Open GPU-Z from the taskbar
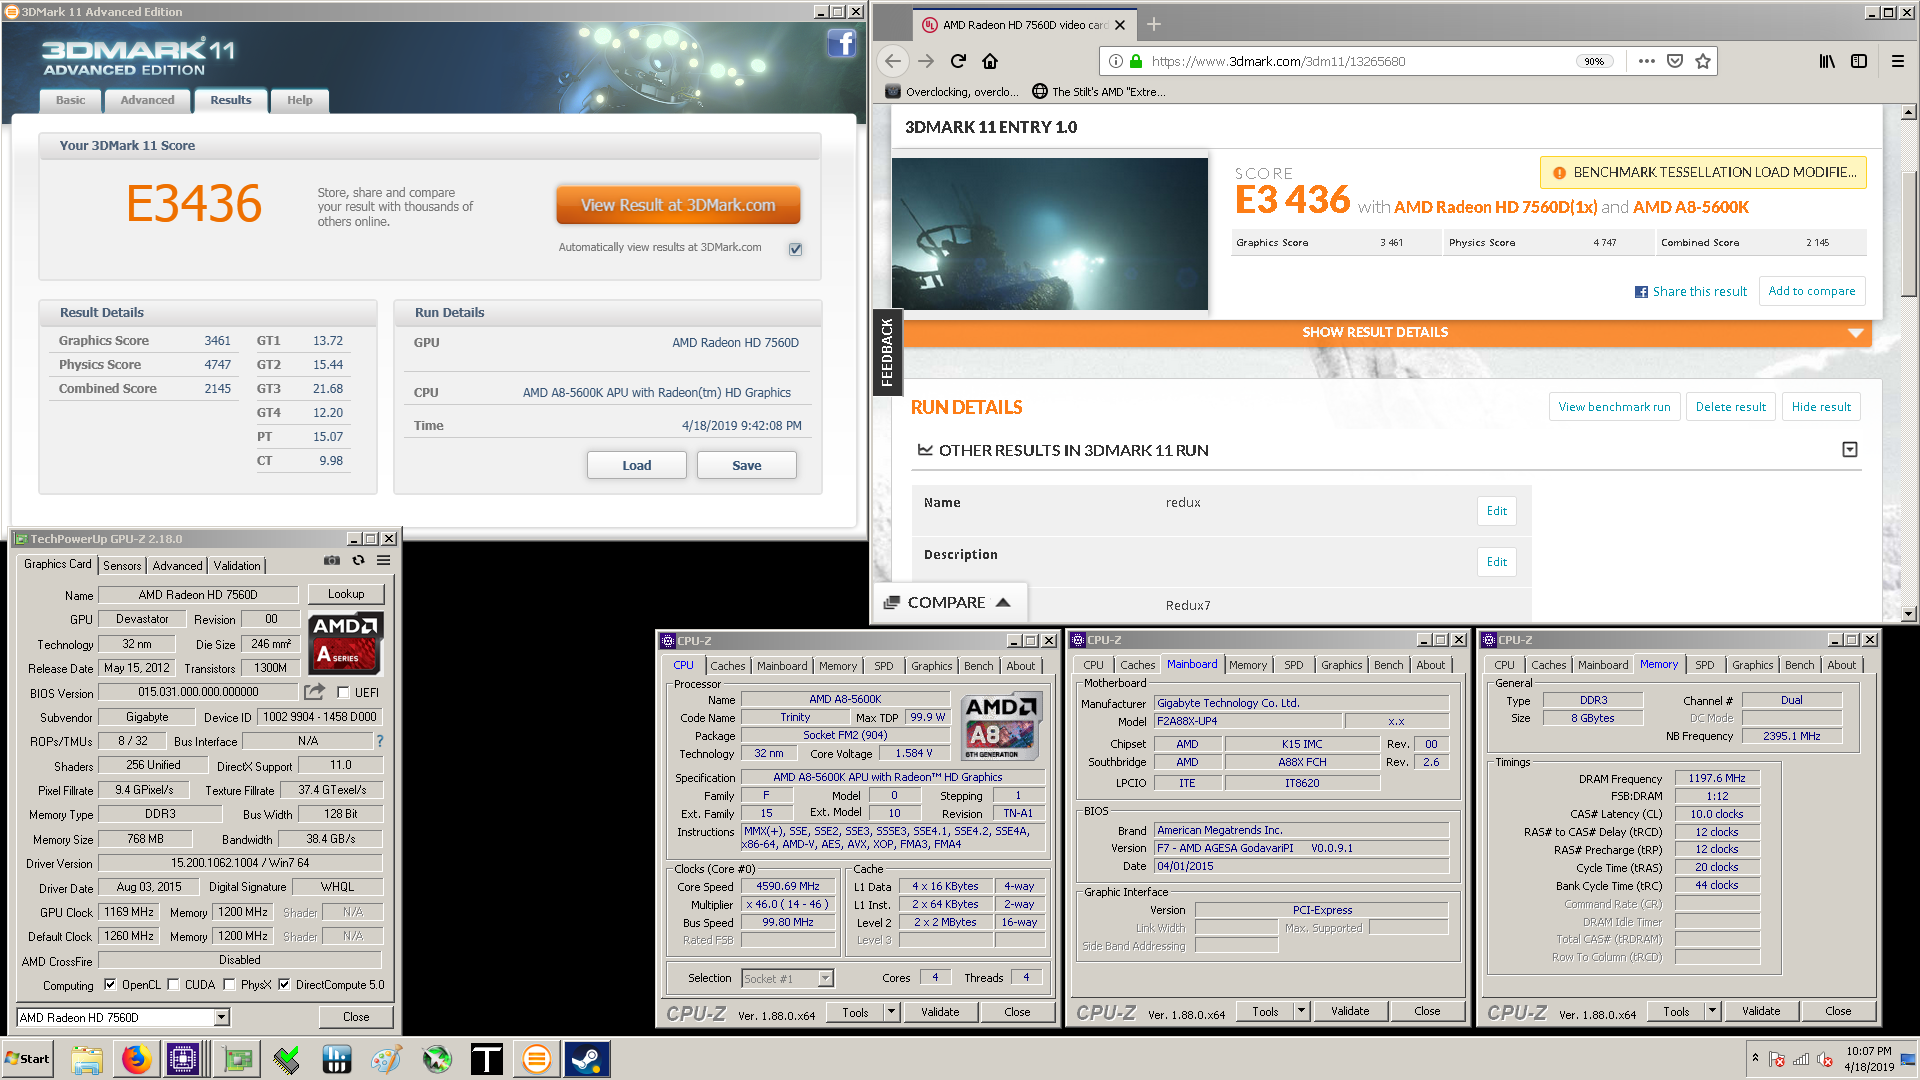Image resolution: width=1920 pixels, height=1080 pixels. [237, 1059]
